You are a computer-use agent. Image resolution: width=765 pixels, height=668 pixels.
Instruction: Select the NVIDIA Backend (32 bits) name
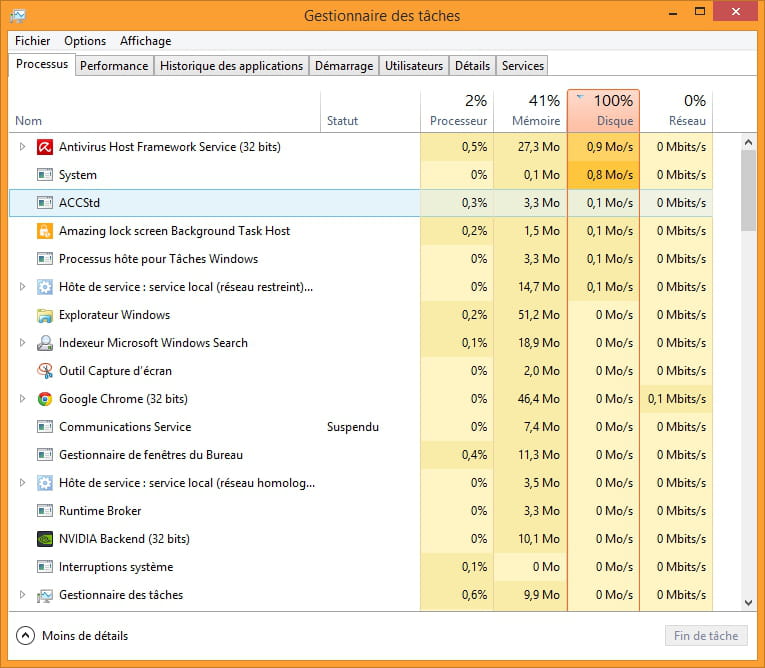coord(124,539)
